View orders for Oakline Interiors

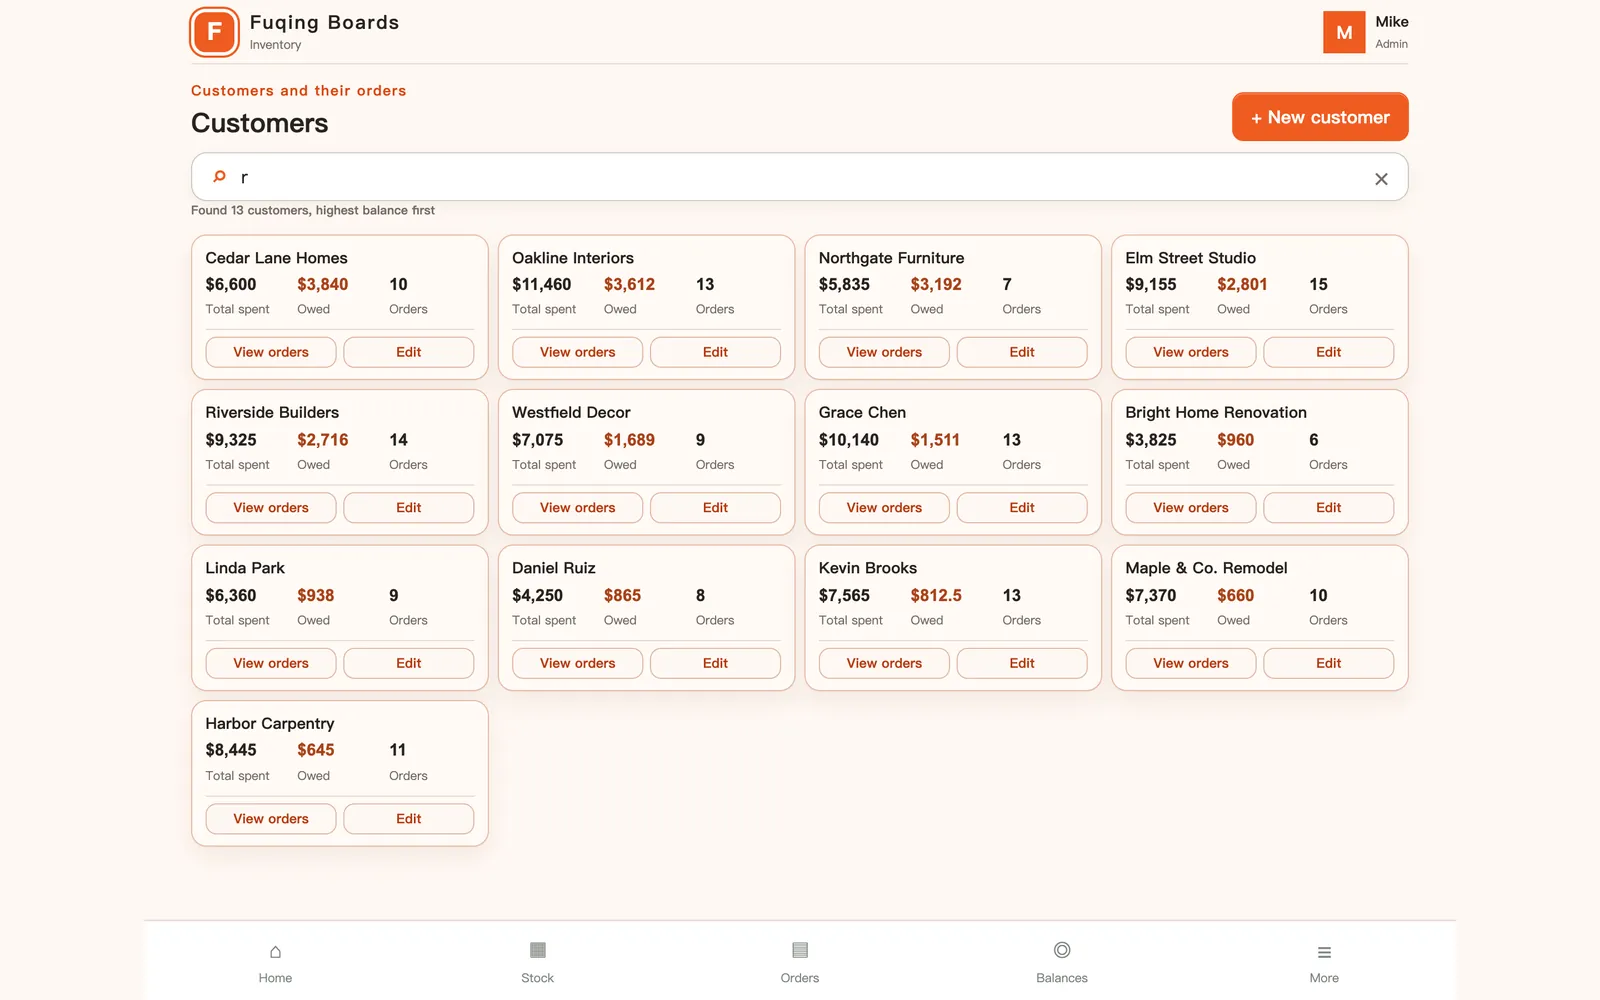click(x=577, y=352)
